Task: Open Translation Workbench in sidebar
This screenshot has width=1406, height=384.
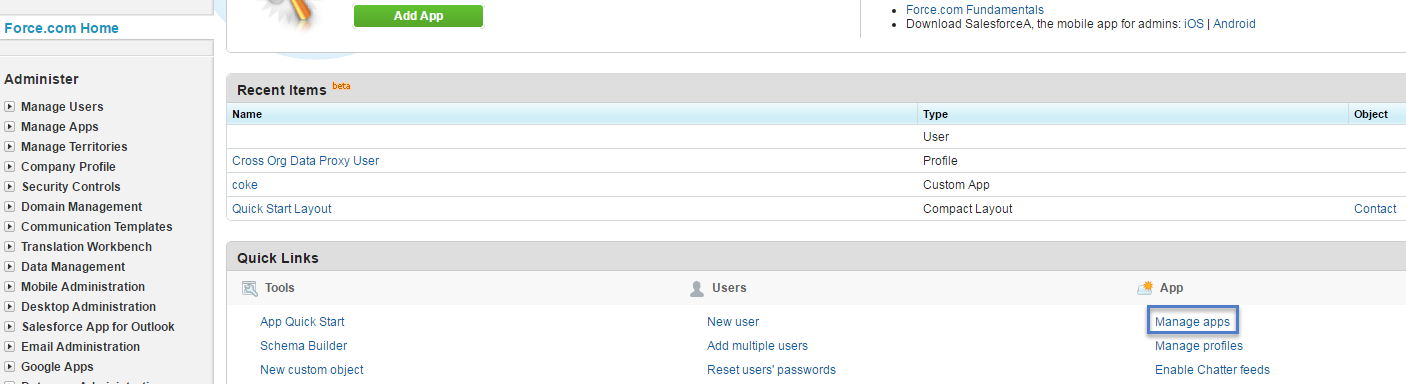Action: point(86,247)
